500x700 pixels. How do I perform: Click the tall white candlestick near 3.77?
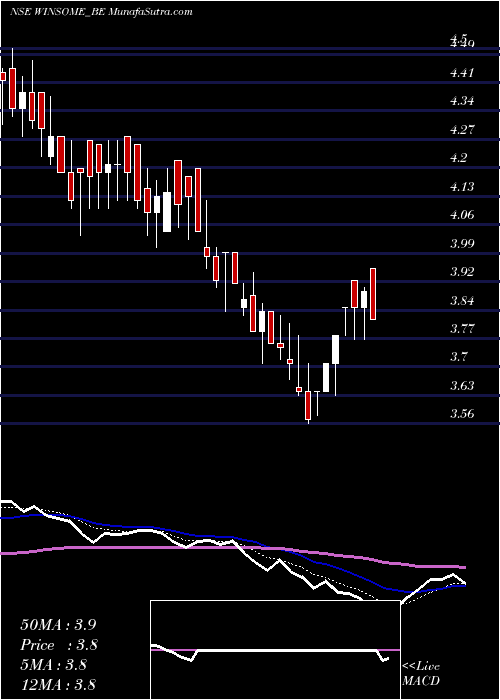click(x=335, y=350)
